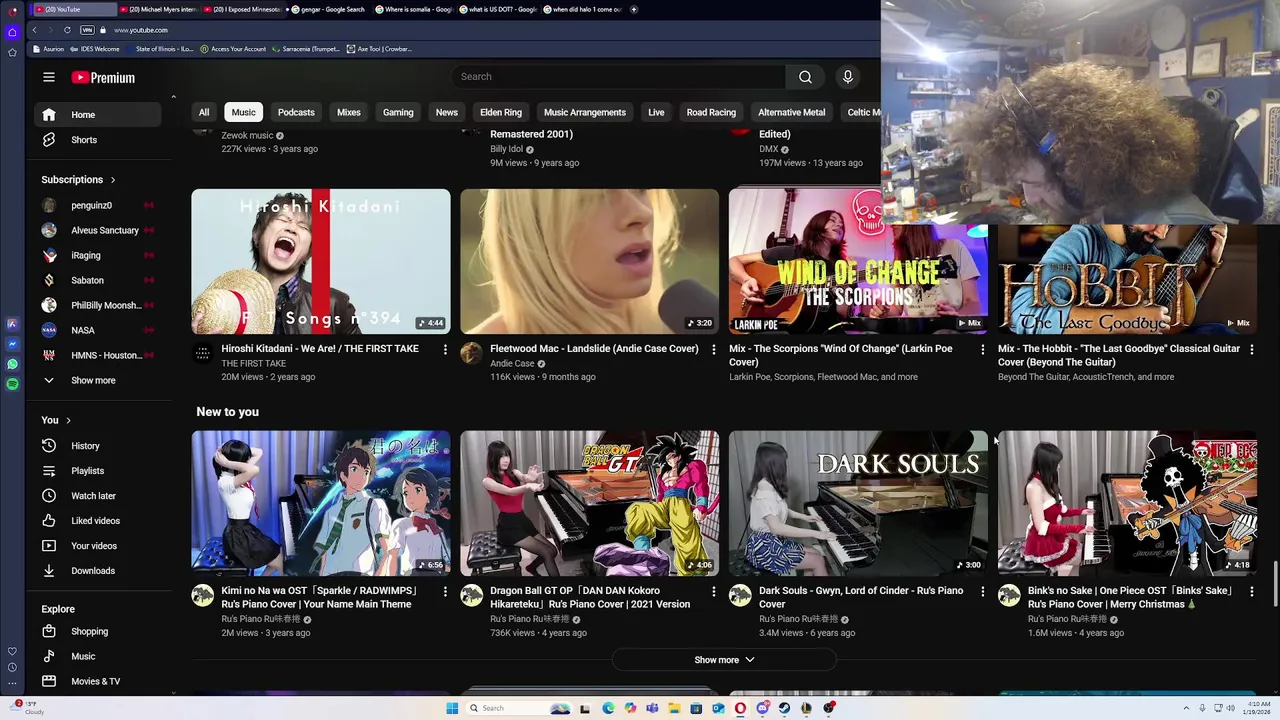Viewport: 1280px width, 720px height.
Task: Open Steam from the taskbar
Action: pos(784,708)
